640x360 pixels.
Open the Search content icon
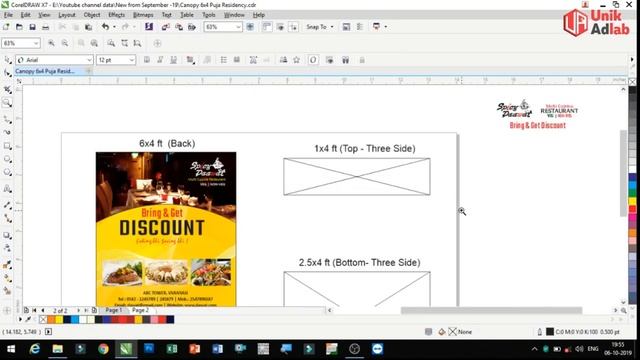click(x=149, y=27)
